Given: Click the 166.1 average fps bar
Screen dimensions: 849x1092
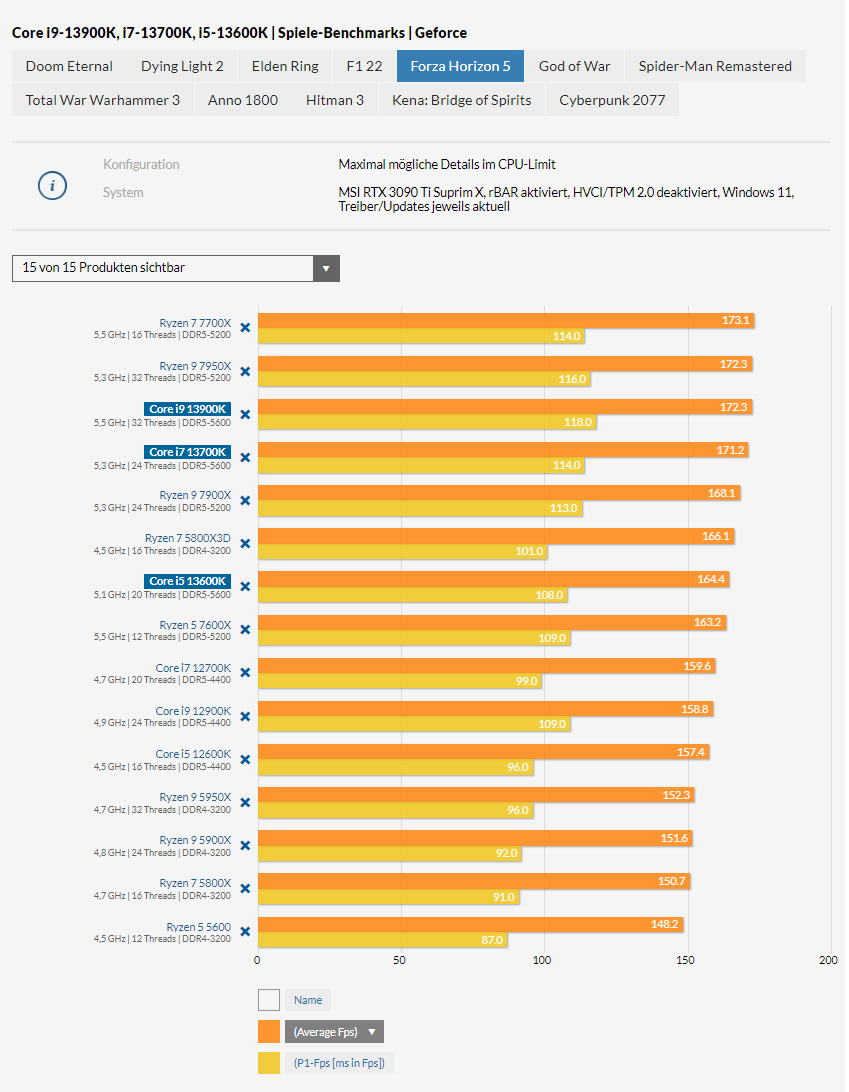Looking at the screenshot, I should pos(497,536).
